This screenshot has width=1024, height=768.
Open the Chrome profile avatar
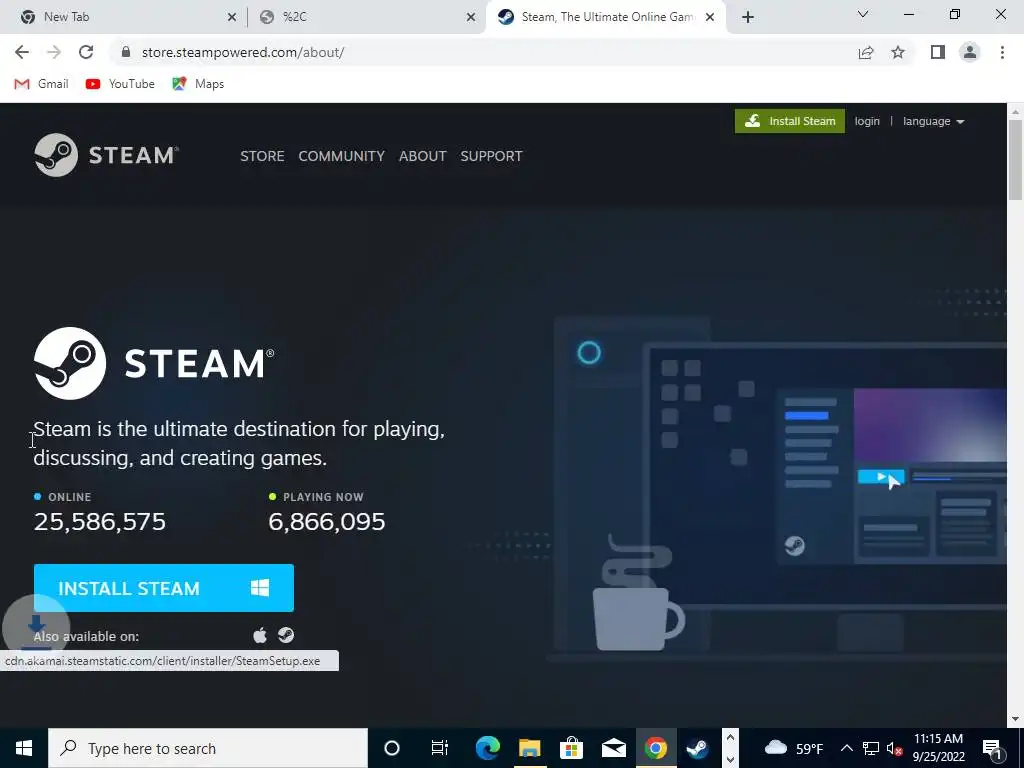[x=970, y=52]
